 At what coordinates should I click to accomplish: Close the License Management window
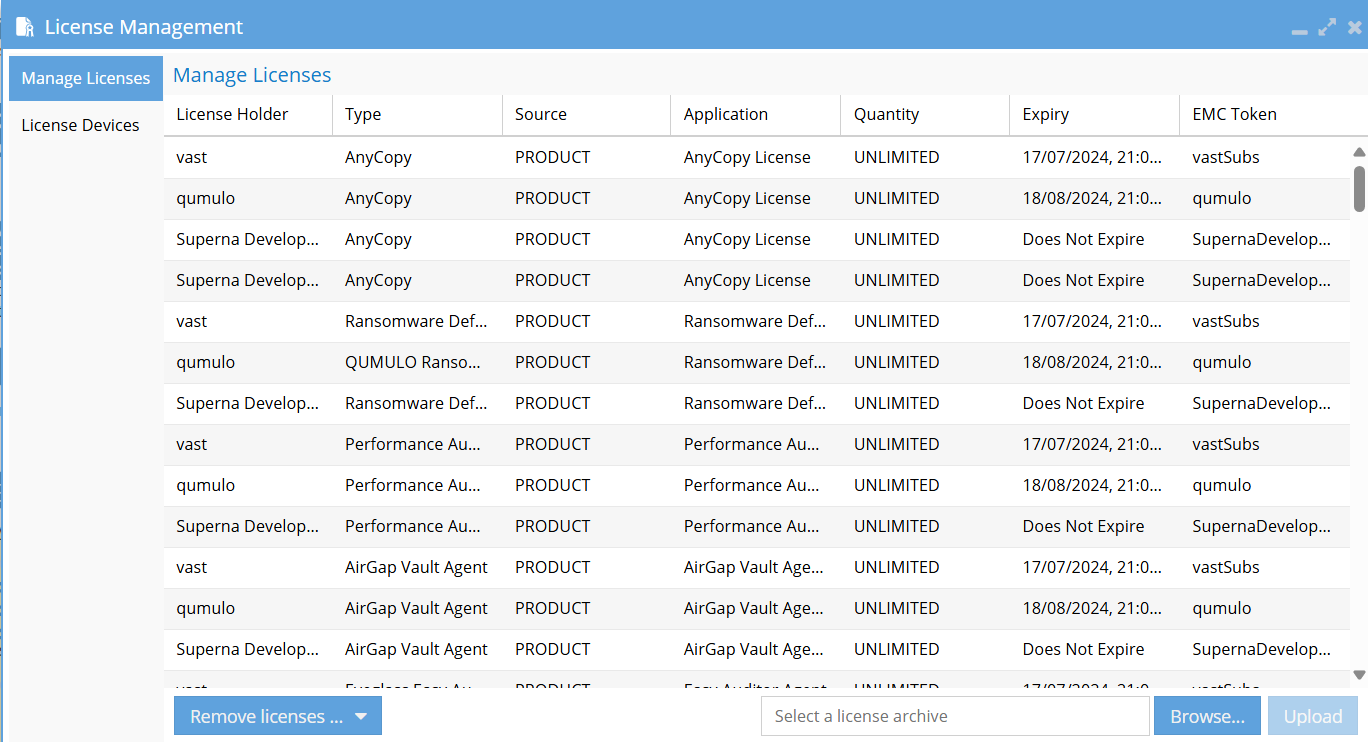point(1354,28)
